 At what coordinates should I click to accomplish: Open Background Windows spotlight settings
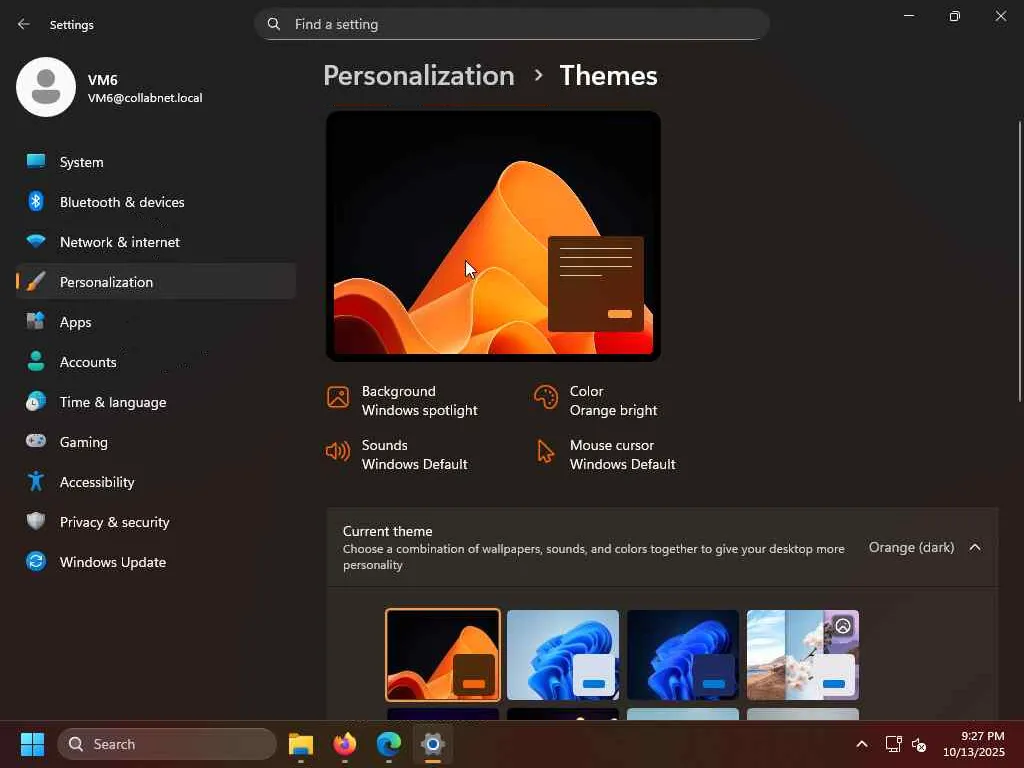point(402,400)
